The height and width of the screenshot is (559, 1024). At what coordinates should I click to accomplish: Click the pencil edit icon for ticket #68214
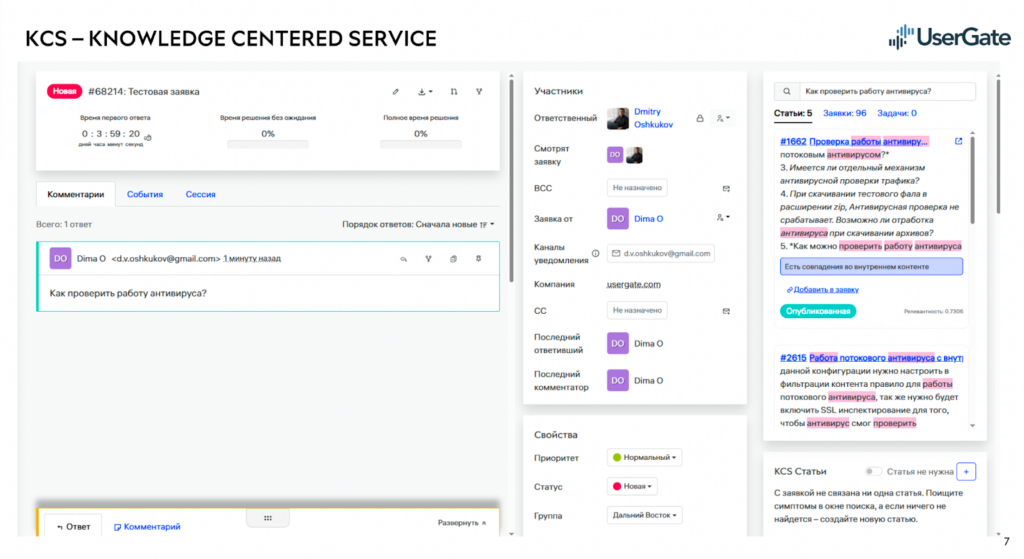pyautogui.click(x=396, y=91)
